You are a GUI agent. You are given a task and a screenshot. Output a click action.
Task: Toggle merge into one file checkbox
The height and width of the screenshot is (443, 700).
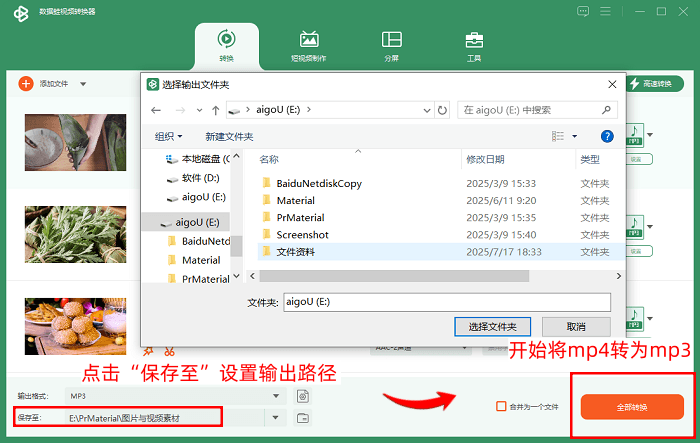(501, 406)
